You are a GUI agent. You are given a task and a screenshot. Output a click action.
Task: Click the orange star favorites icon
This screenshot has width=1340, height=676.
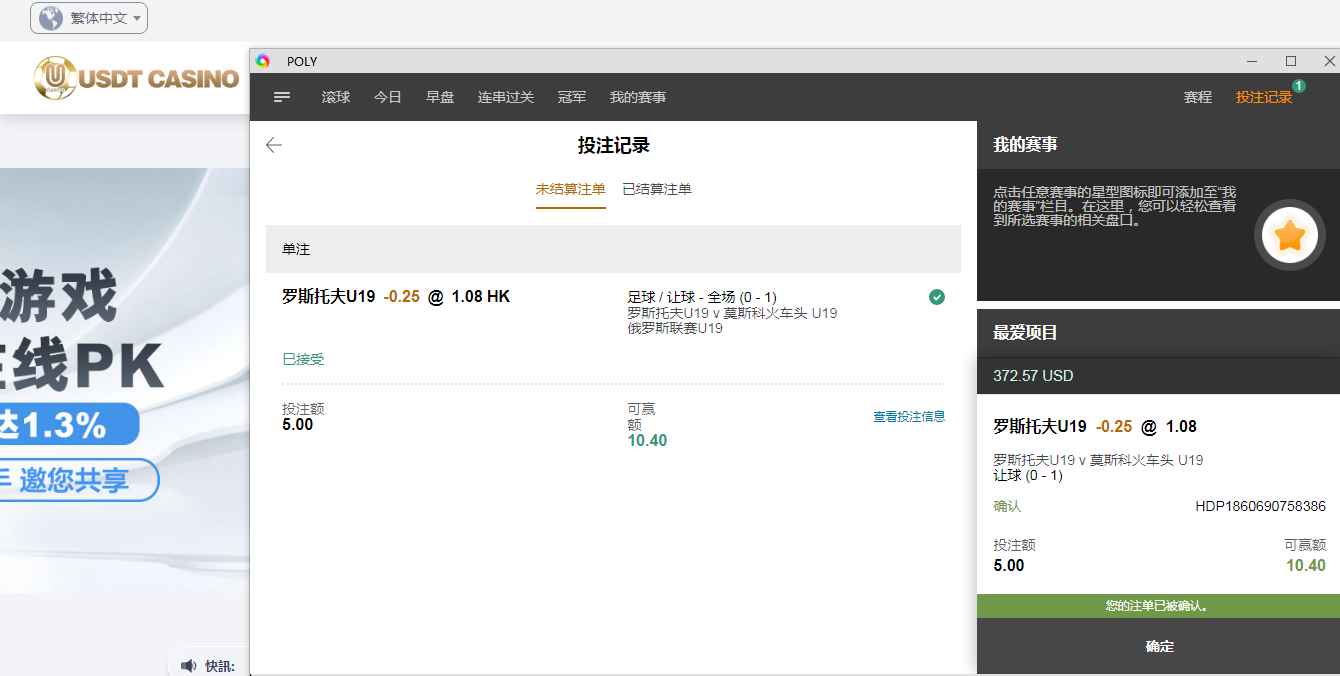tap(1290, 236)
